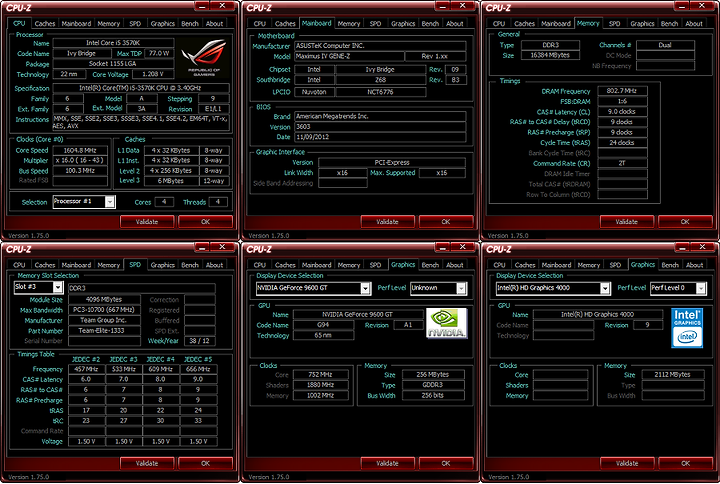720x484 pixels.
Task: Click the NVIDIA core clock 752 MHz field
Action: 321,375
